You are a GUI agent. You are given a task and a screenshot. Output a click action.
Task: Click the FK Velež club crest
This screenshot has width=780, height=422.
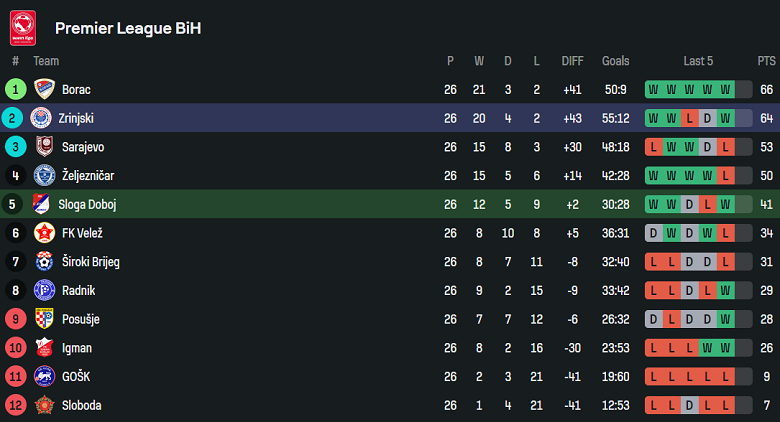(43, 233)
